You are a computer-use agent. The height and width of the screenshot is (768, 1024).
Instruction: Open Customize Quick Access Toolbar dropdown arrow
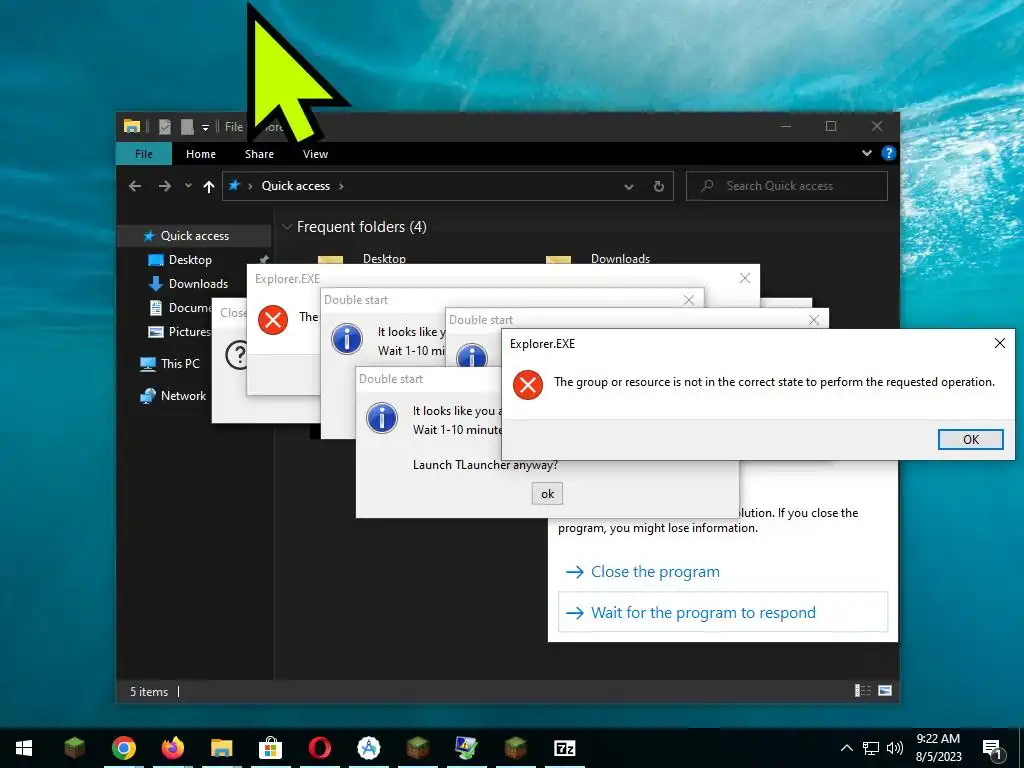(205, 127)
